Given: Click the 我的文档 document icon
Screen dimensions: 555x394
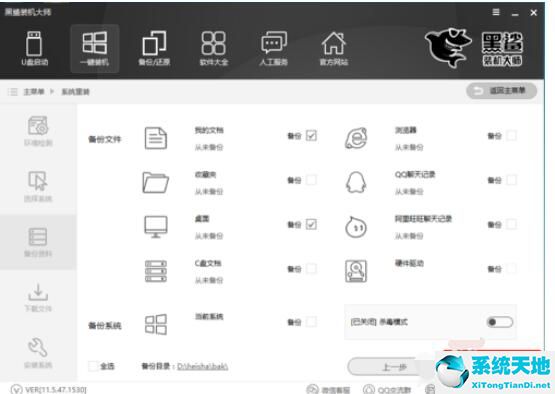Looking at the screenshot, I should (156, 138).
